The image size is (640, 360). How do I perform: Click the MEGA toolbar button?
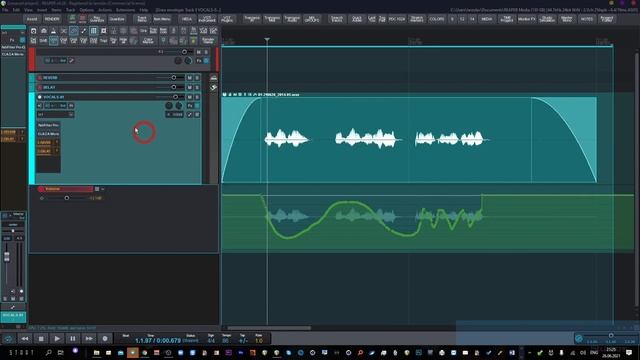(187, 19)
